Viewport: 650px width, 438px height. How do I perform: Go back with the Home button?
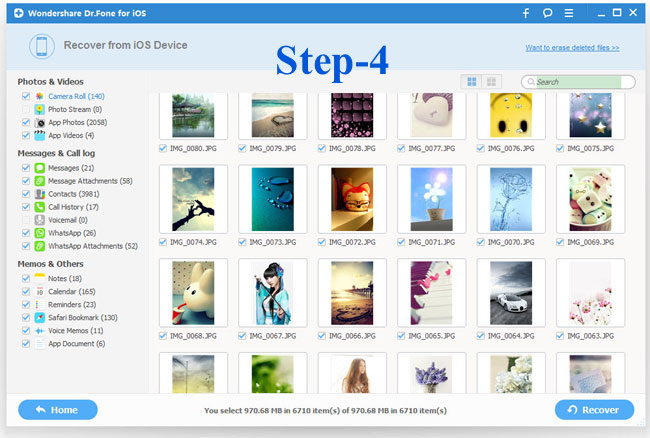tap(57, 409)
